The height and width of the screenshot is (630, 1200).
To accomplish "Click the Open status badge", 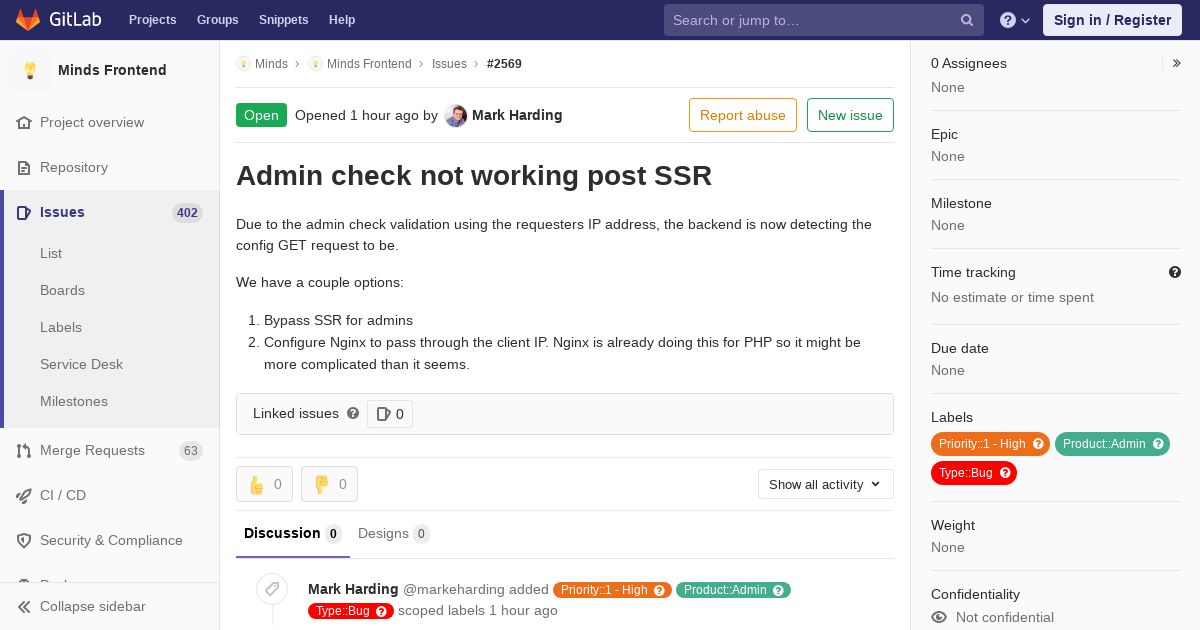I will [x=261, y=115].
